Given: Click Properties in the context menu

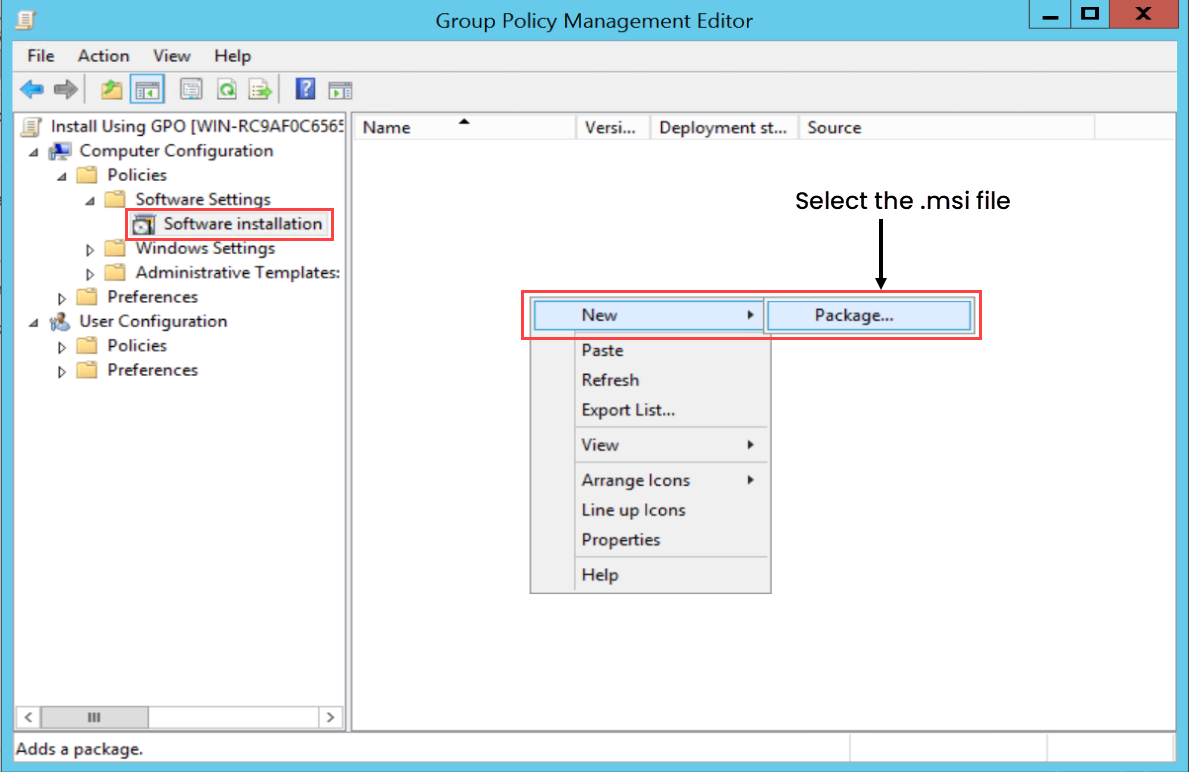Looking at the screenshot, I should pyautogui.click(x=621, y=540).
